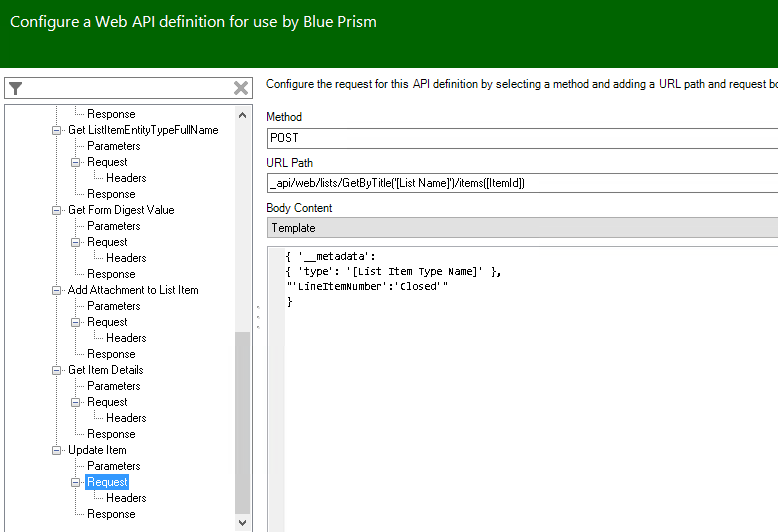Select Parameters under Get Form Digest Value
Image resolution: width=778 pixels, height=532 pixels.
click(x=113, y=226)
